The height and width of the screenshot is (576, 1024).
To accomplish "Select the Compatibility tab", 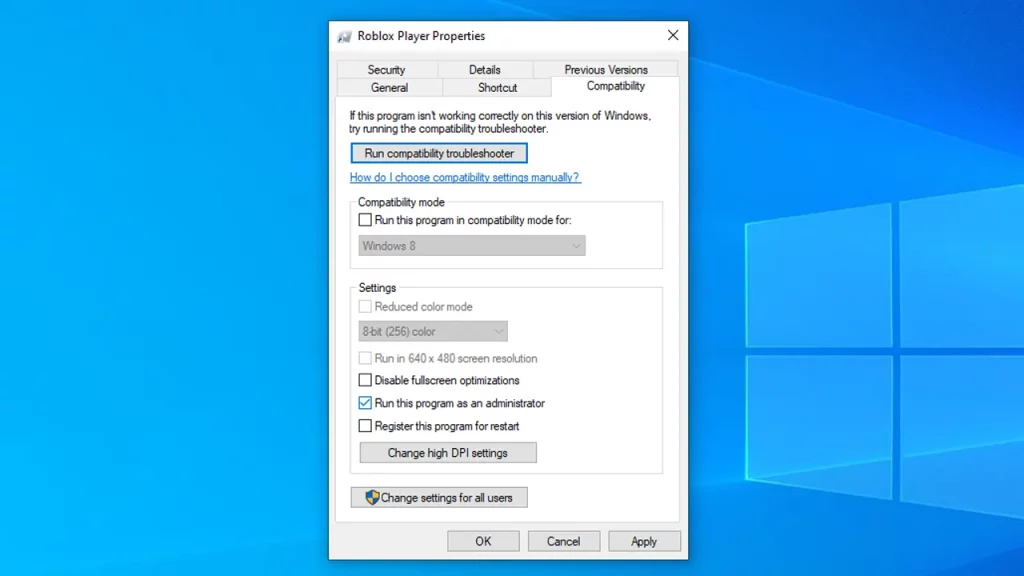I will 615,86.
